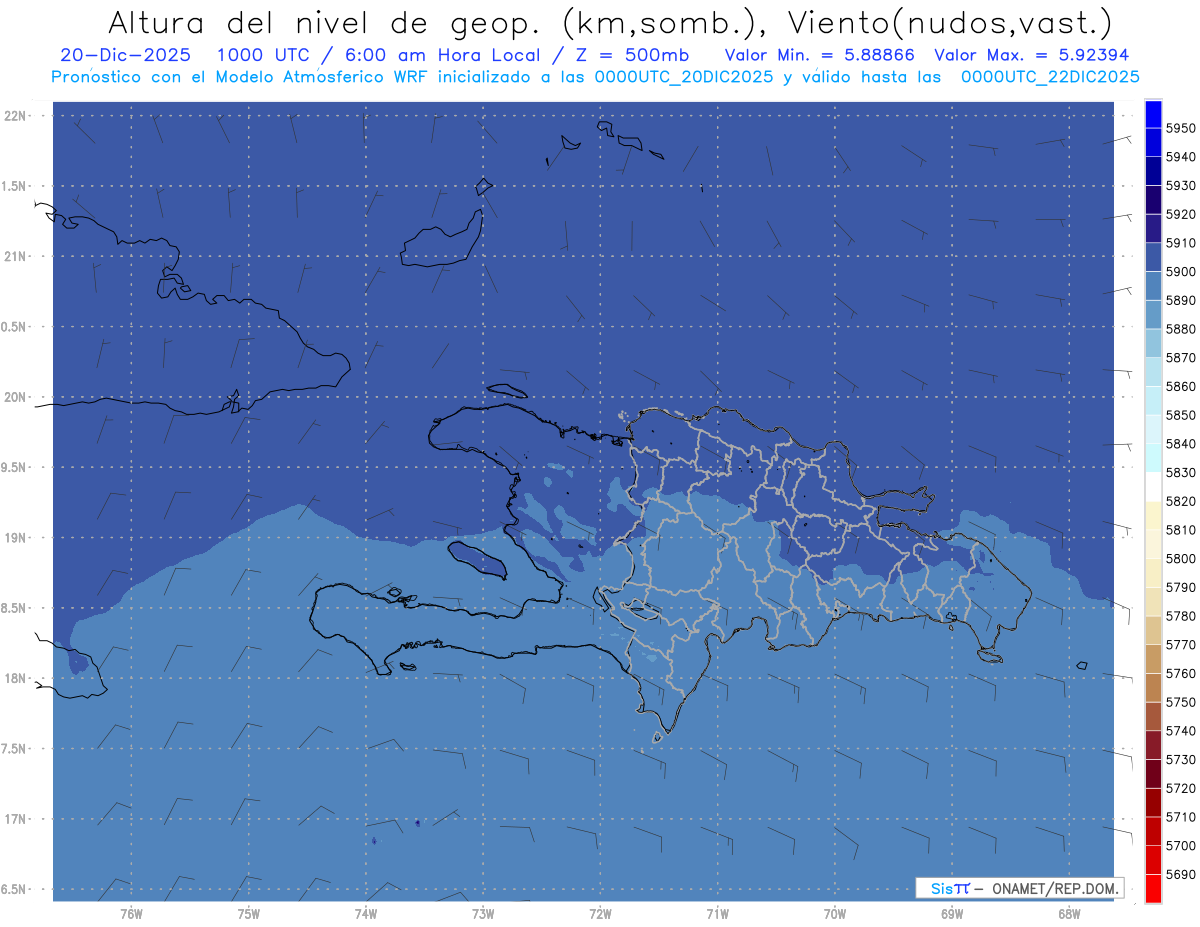Click the 5920 colorbar value
Screen dimensions: 1200x927
1180,214
